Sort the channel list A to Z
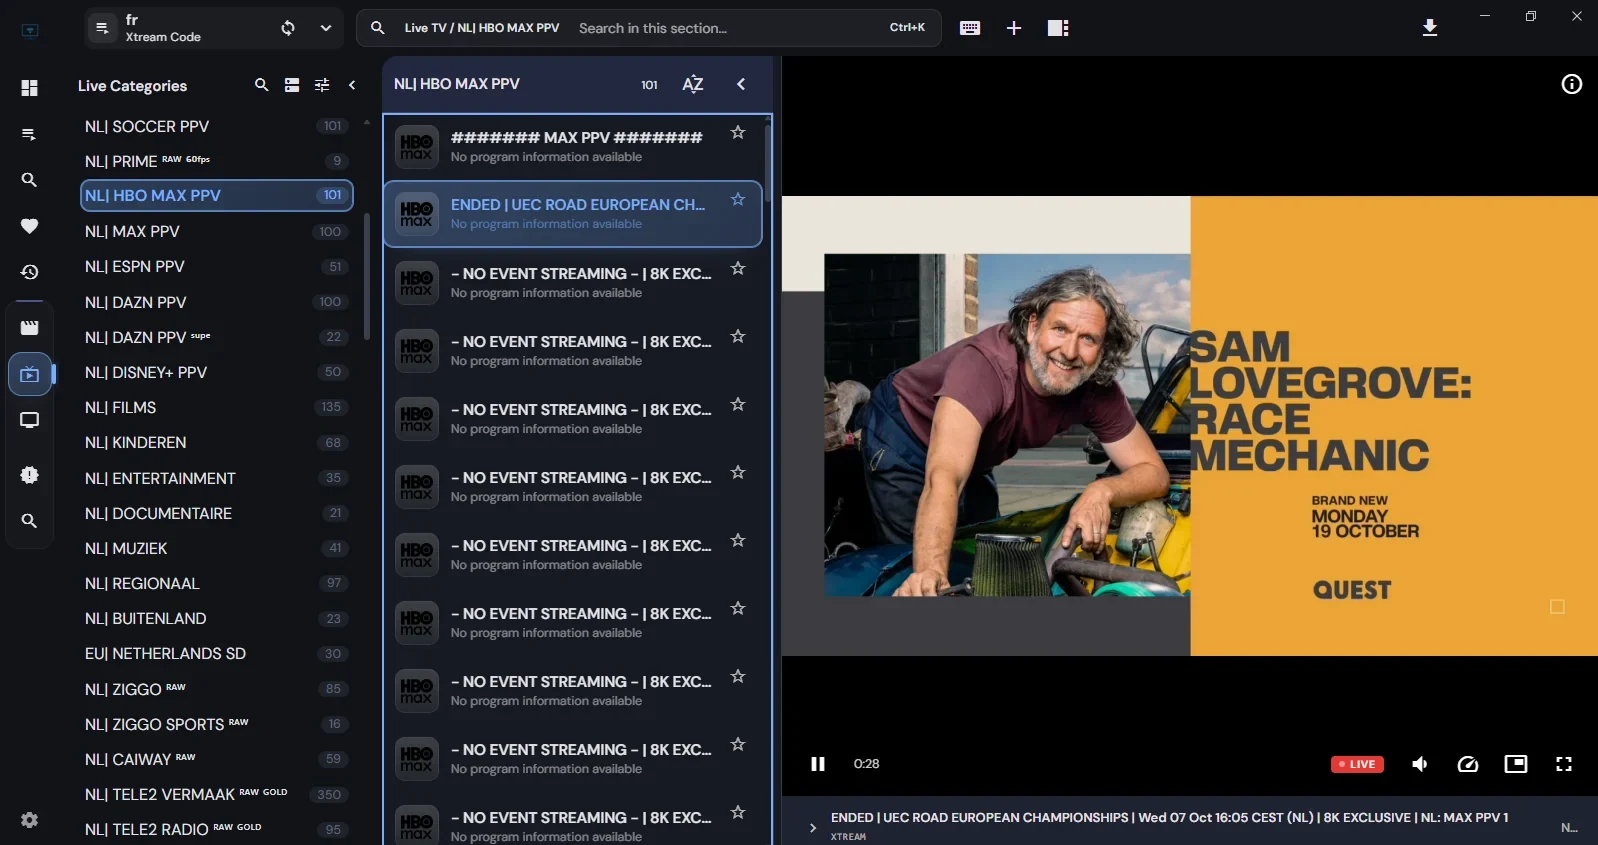Image resolution: width=1598 pixels, height=845 pixels. [x=693, y=84]
